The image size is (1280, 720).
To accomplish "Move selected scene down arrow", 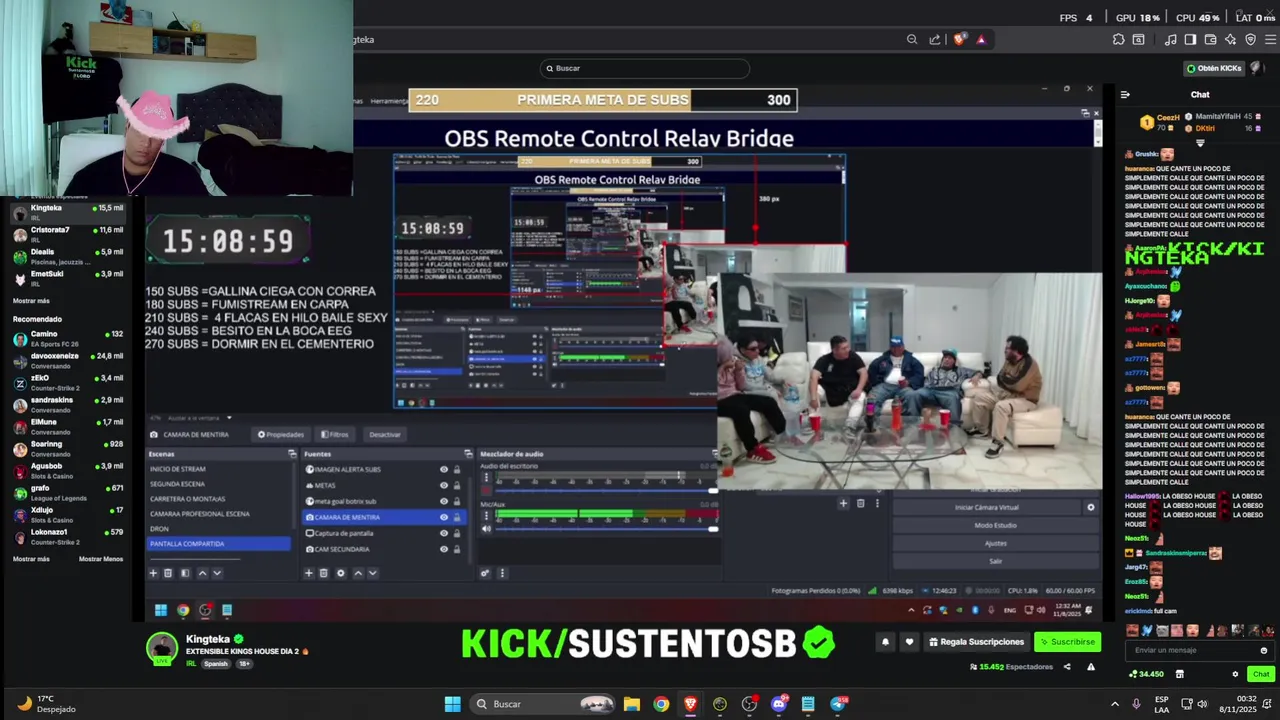I will 217,573.
